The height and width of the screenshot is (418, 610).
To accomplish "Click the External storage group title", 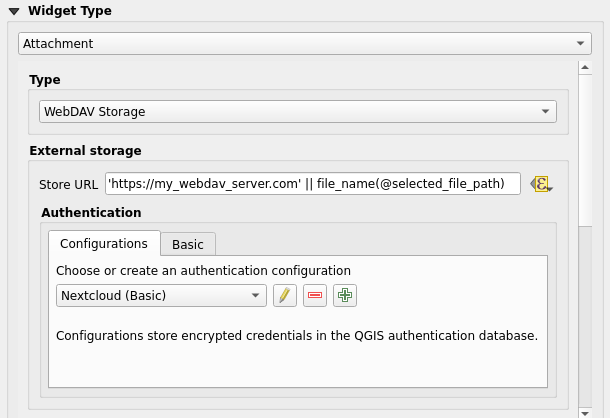I will point(85,150).
